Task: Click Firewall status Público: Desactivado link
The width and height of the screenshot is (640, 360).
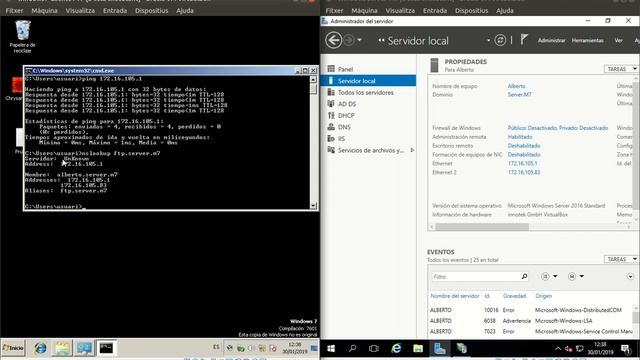Action: (558, 128)
